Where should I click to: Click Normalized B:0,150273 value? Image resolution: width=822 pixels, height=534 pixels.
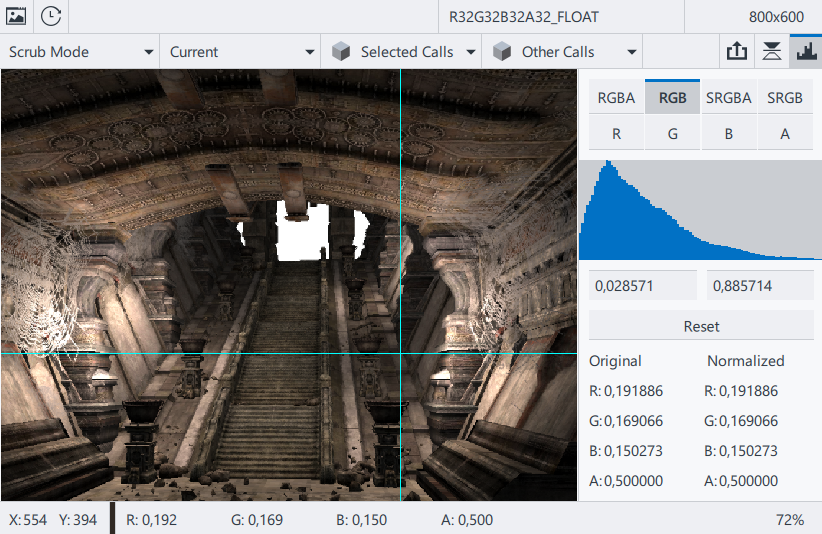(x=741, y=451)
